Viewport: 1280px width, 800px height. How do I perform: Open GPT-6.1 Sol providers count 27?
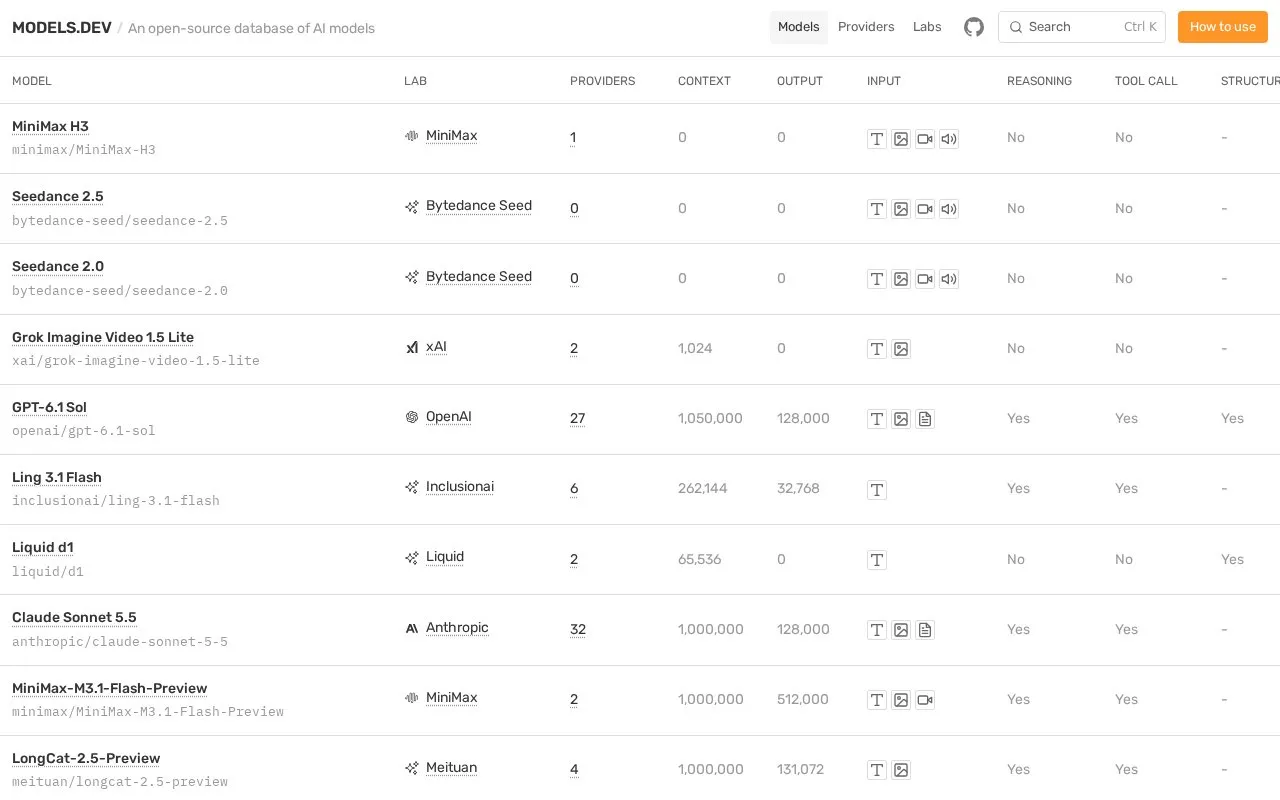coord(577,419)
